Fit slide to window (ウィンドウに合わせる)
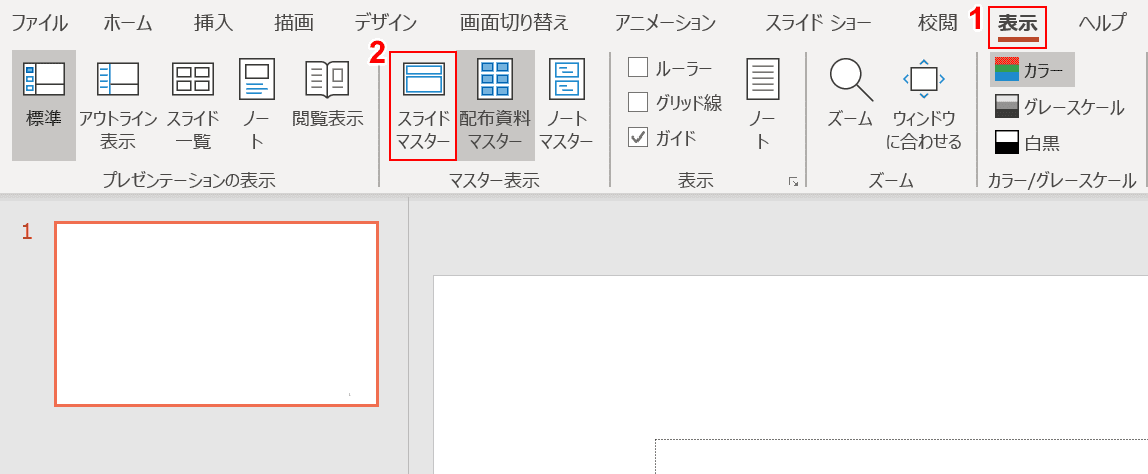Viewport: 1148px width, 474px height. (x=924, y=105)
